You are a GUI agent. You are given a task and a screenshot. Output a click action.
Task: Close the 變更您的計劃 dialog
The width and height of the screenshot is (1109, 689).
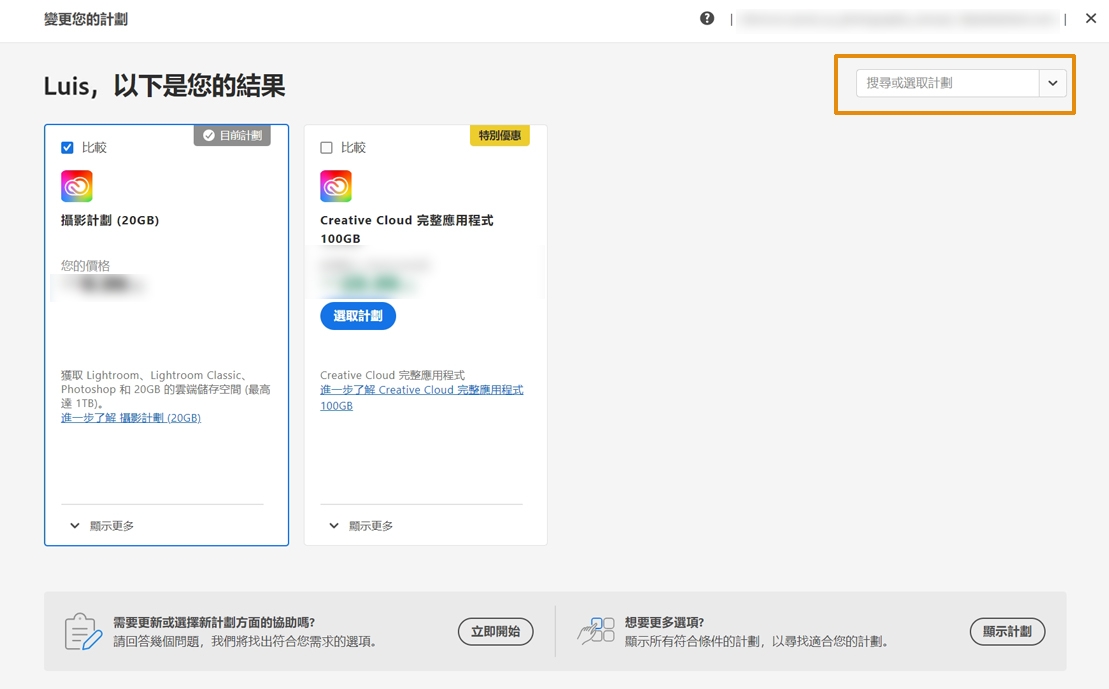(1091, 18)
